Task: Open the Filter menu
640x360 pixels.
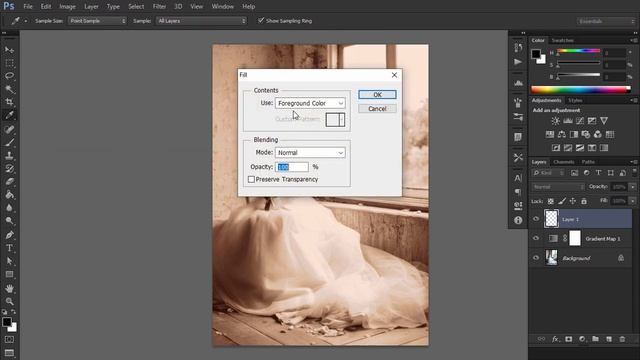Action: point(159,7)
